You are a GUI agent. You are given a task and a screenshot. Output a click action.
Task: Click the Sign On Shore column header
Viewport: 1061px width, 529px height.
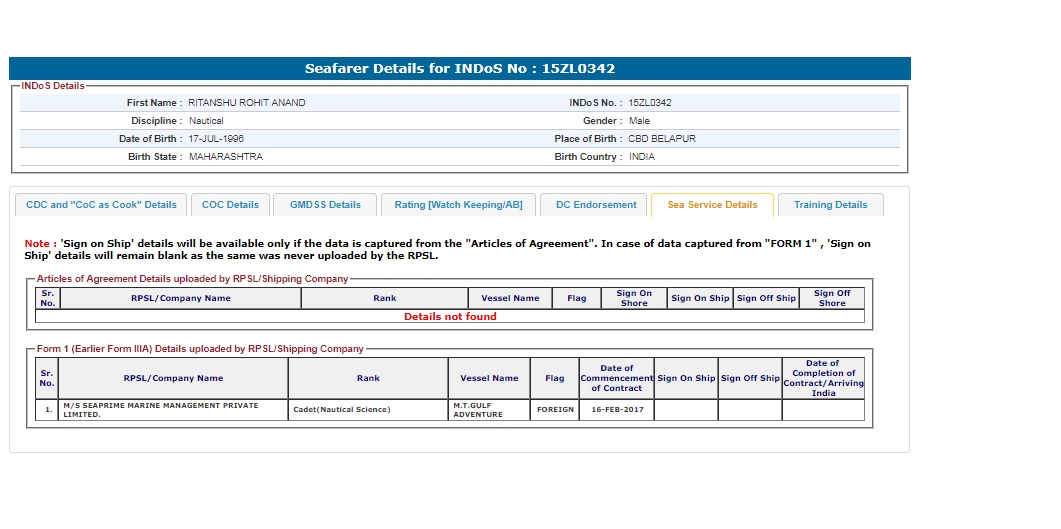[x=634, y=298]
